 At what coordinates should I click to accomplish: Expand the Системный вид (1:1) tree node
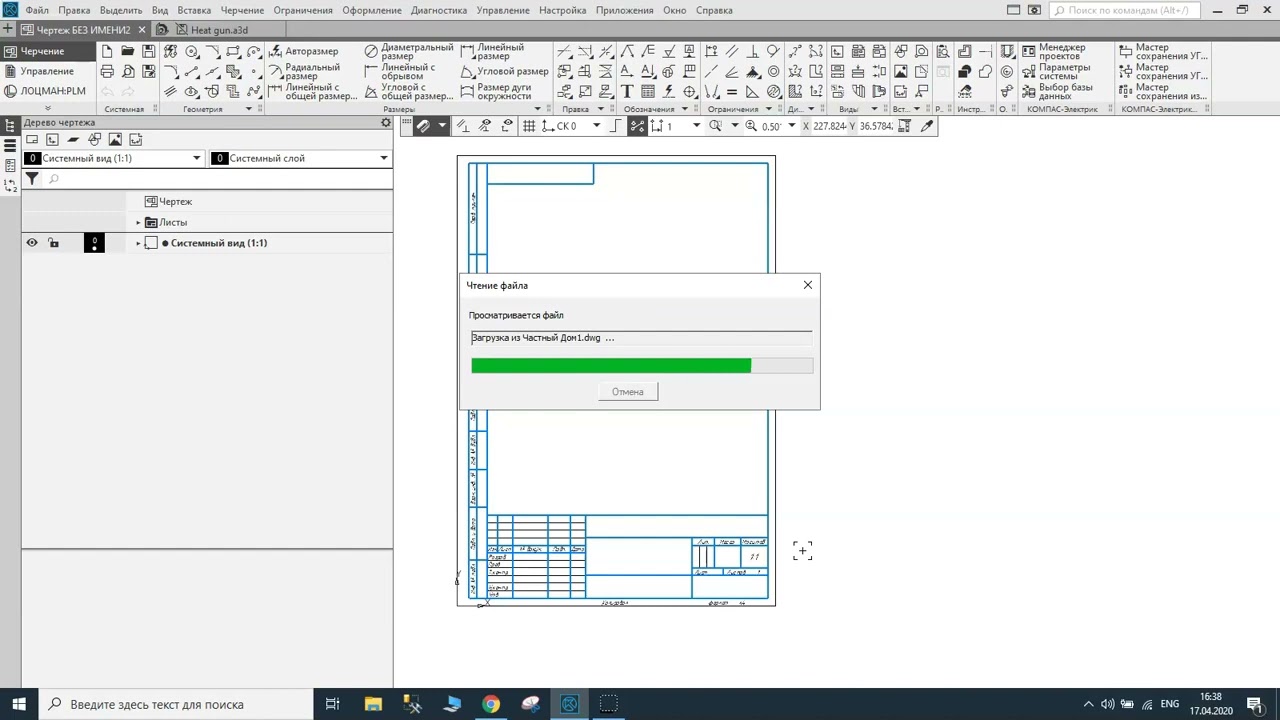click(138, 243)
